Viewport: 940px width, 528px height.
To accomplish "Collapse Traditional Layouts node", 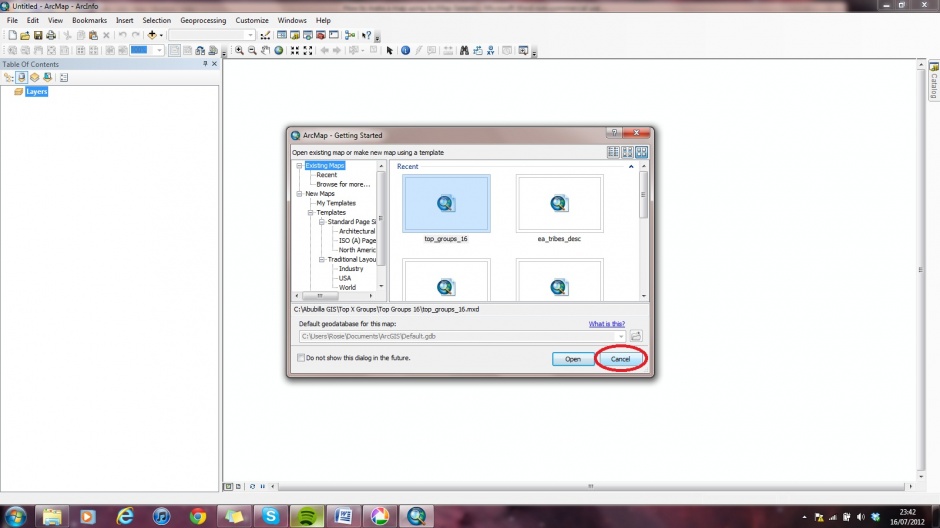I will [322, 260].
